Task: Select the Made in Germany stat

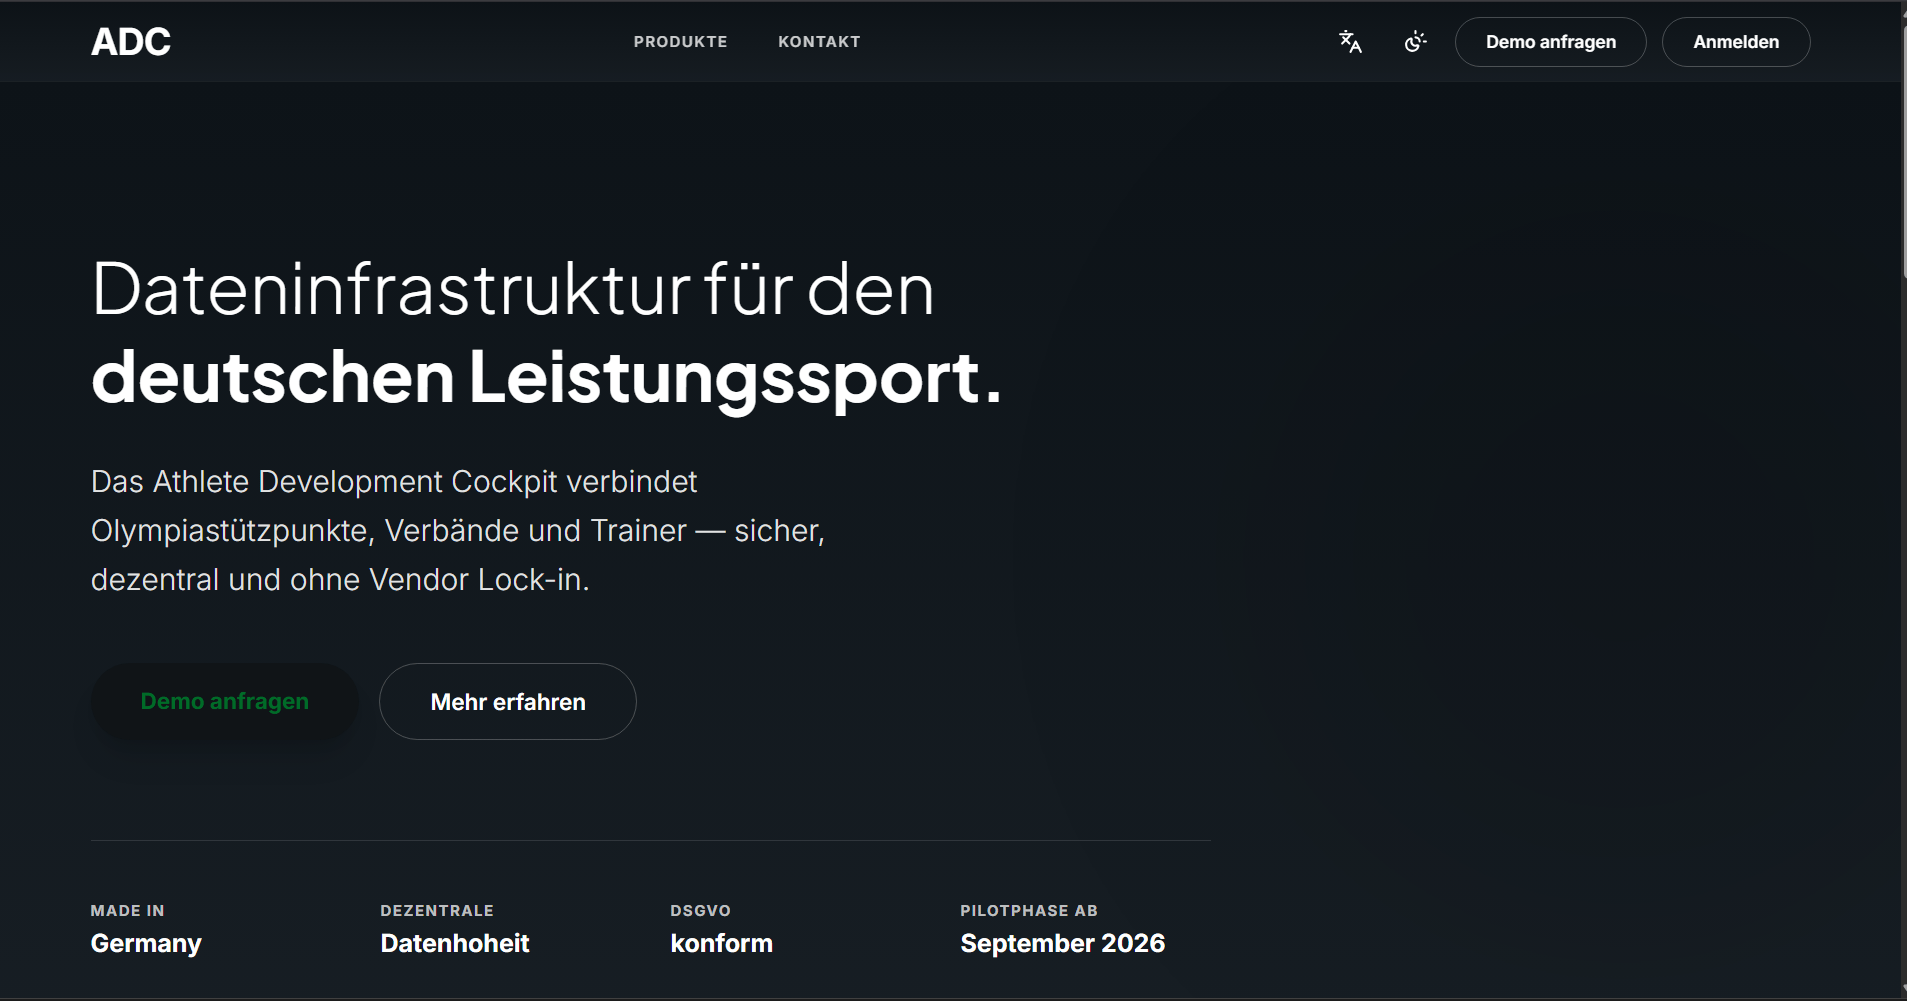Action: click(x=146, y=929)
